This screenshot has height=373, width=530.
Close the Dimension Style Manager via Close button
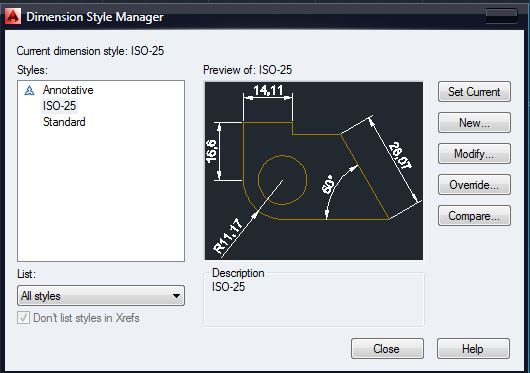(387, 349)
